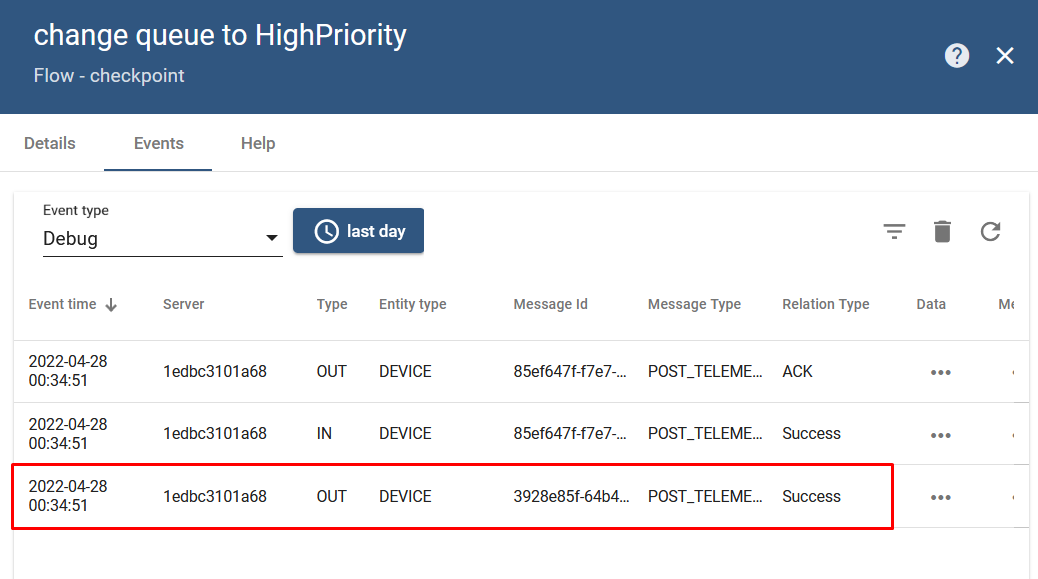
Task: Toggle sort arrow beside Event time
Action: [111, 304]
